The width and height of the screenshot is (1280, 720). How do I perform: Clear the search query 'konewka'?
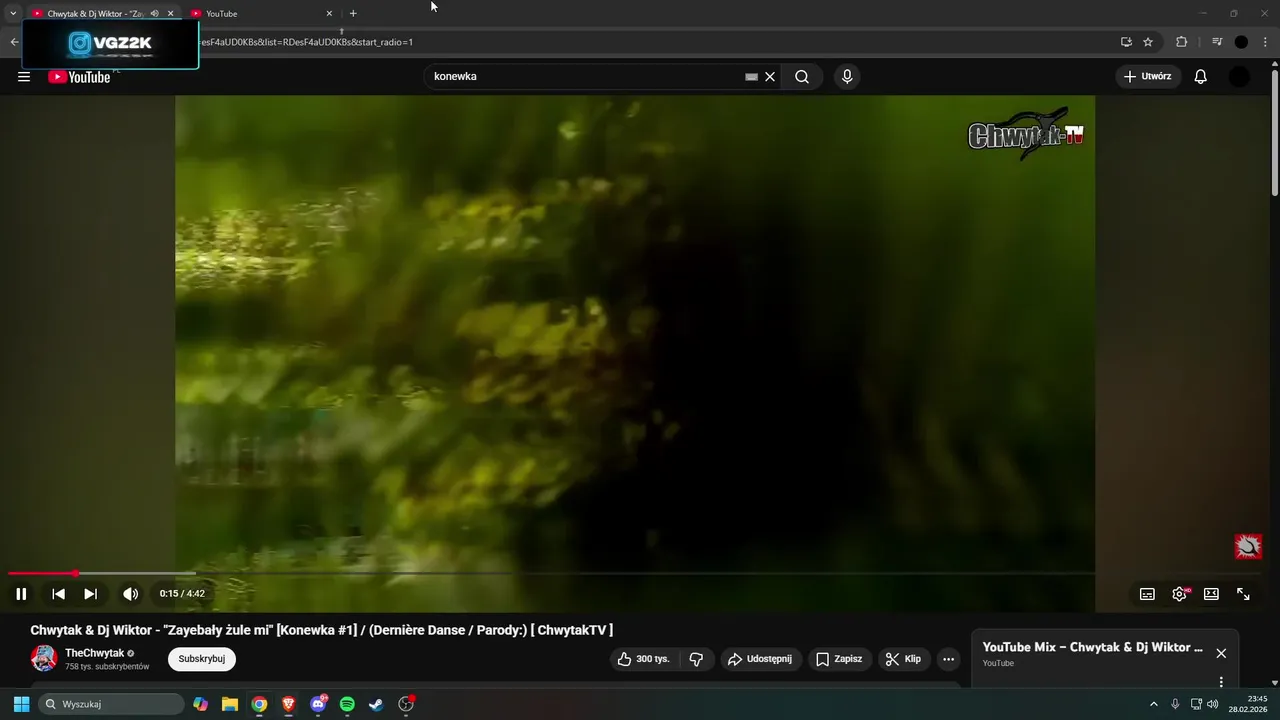[x=770, y=77]
